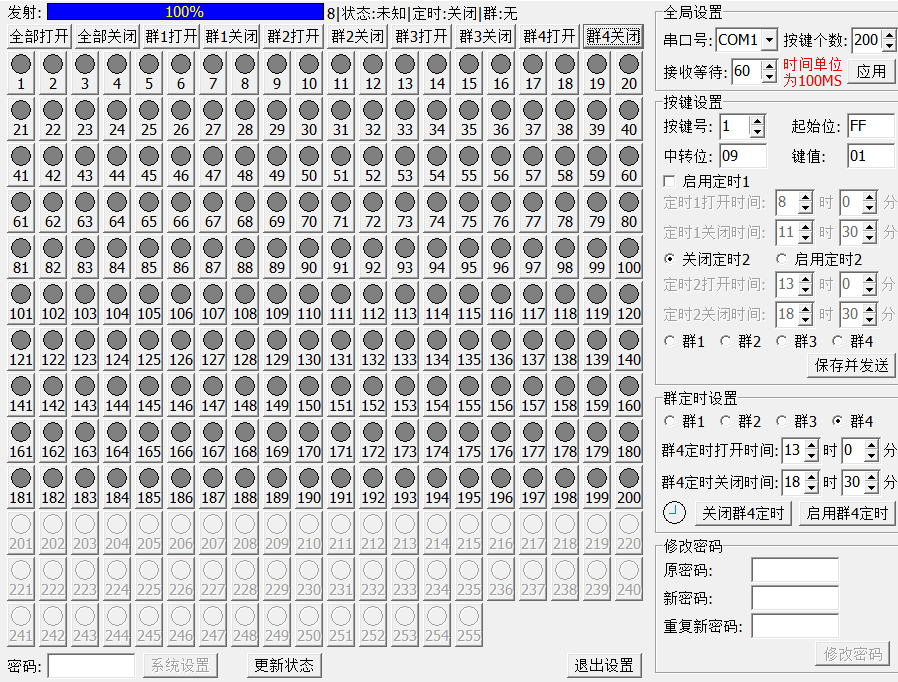Decrease the 接收等待 spinner value

click(770, 77)
